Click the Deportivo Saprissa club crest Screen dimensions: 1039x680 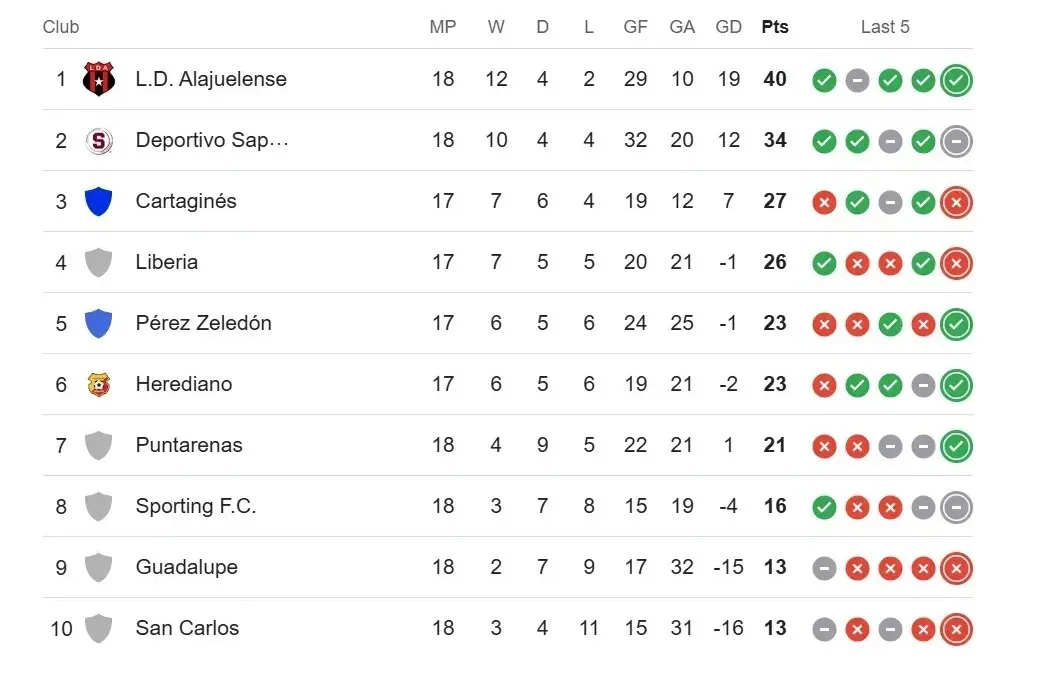98,141
